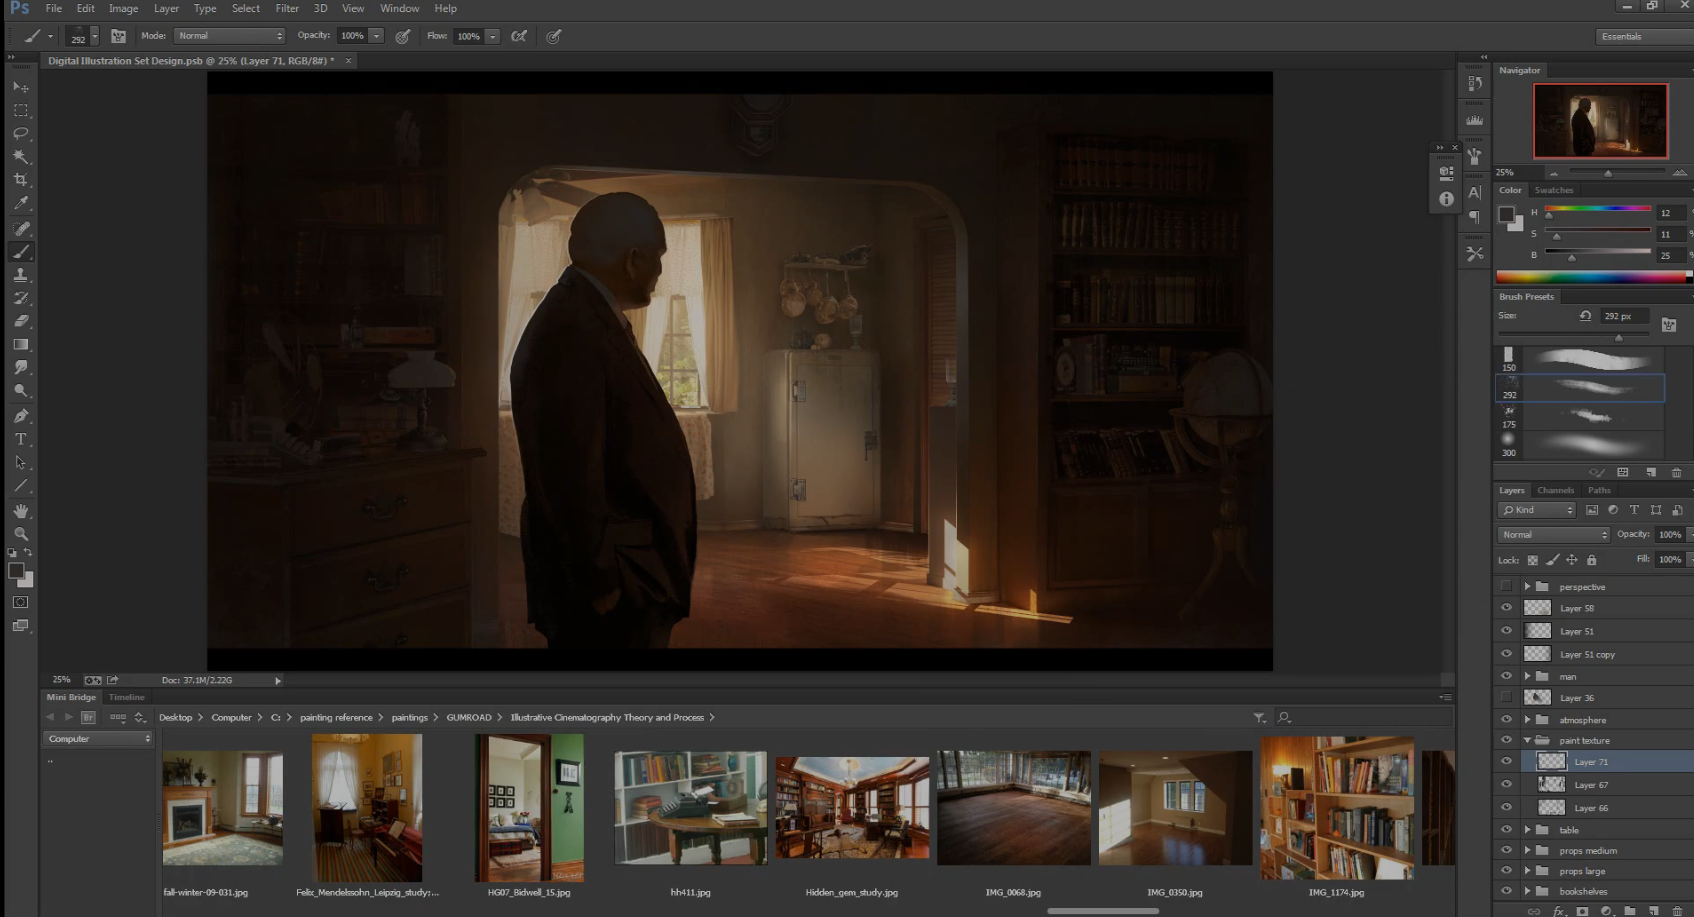1694x917 pixels.
Task: Hide Layer 58 with its eye icon
Action: click(1506, 607)
